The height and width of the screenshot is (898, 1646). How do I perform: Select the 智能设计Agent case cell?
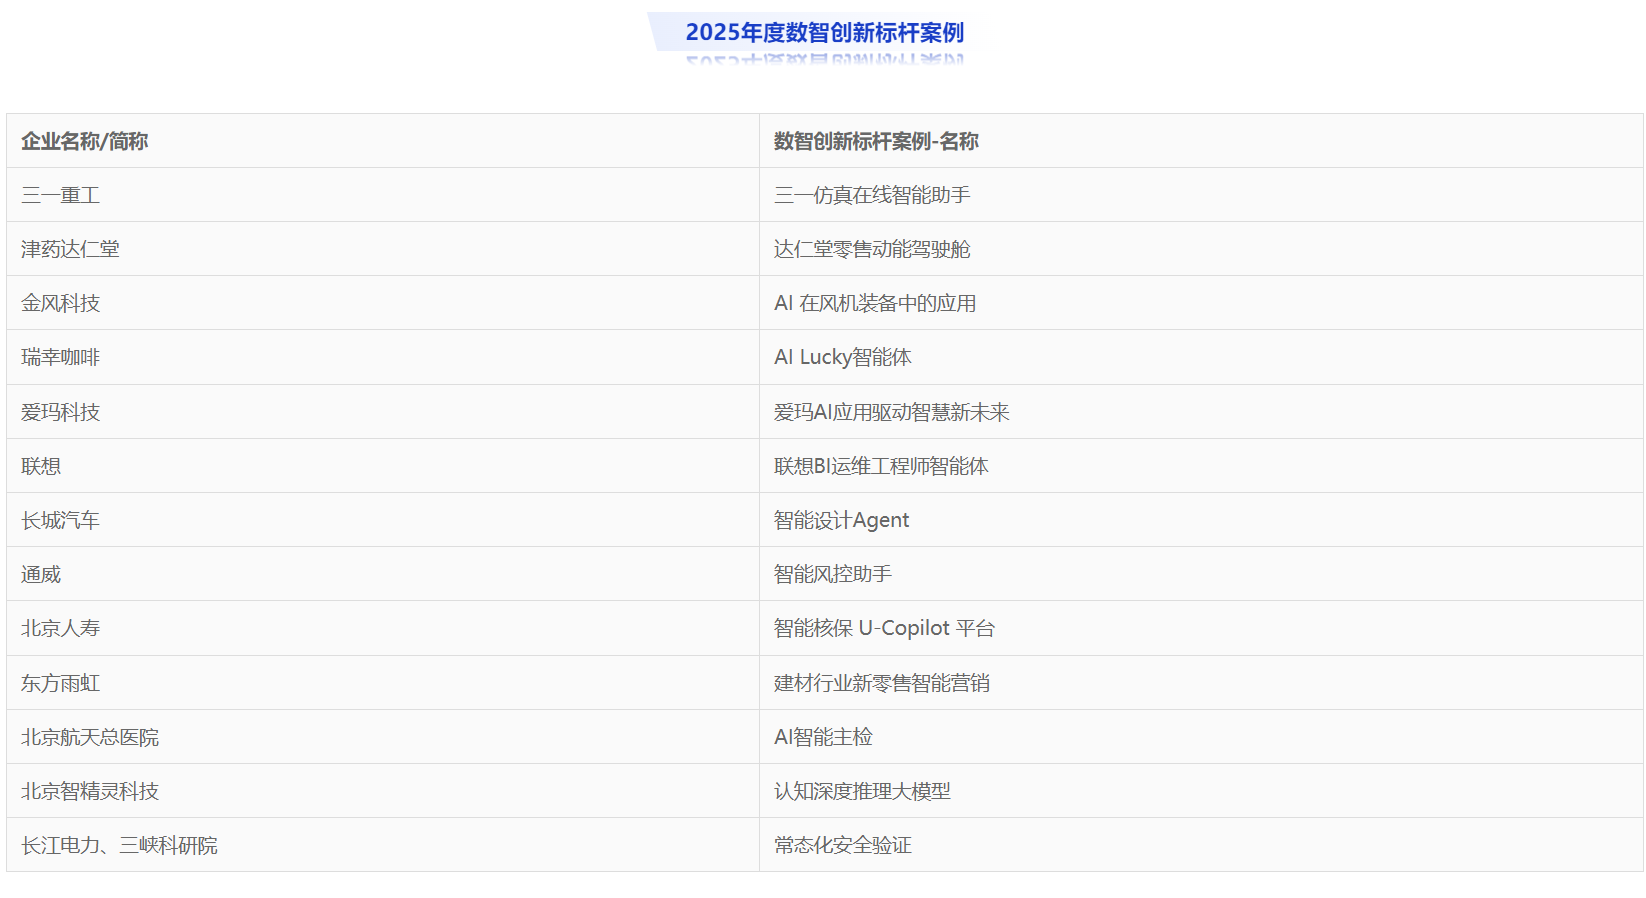click(841, 521)
